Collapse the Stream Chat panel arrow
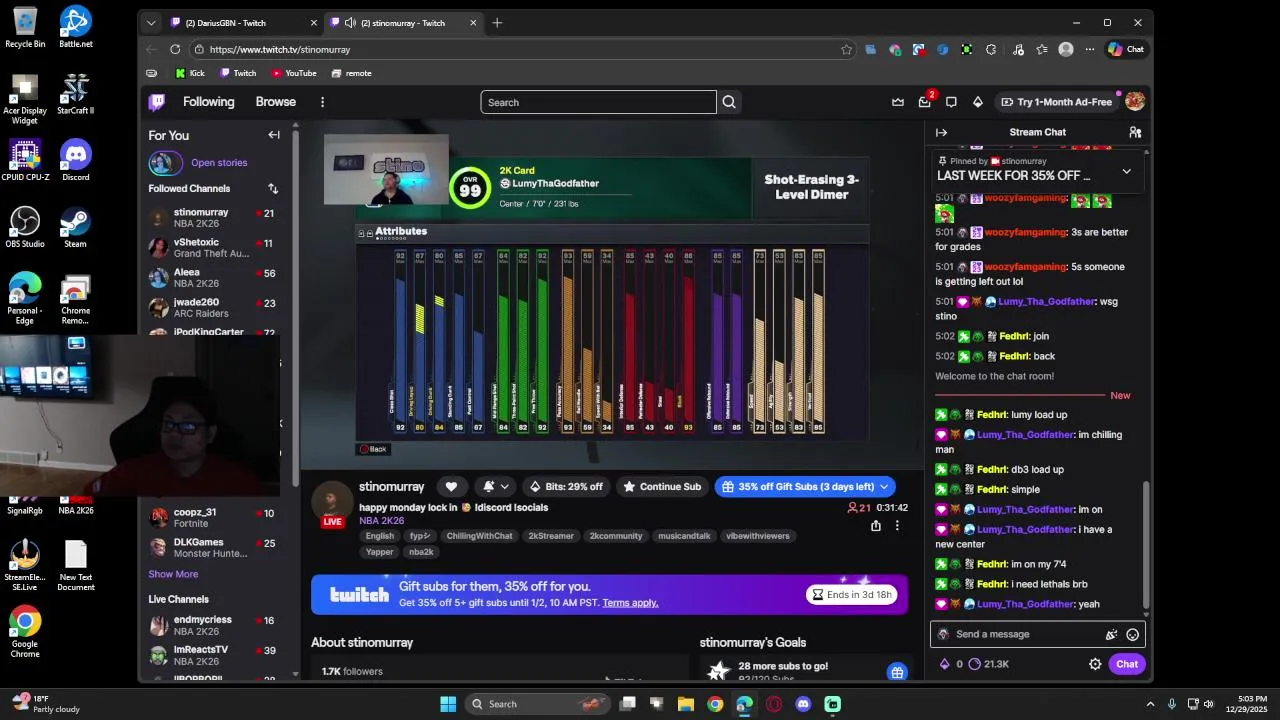The height and width of the screenshot is (720, 1280). (941, 132)
